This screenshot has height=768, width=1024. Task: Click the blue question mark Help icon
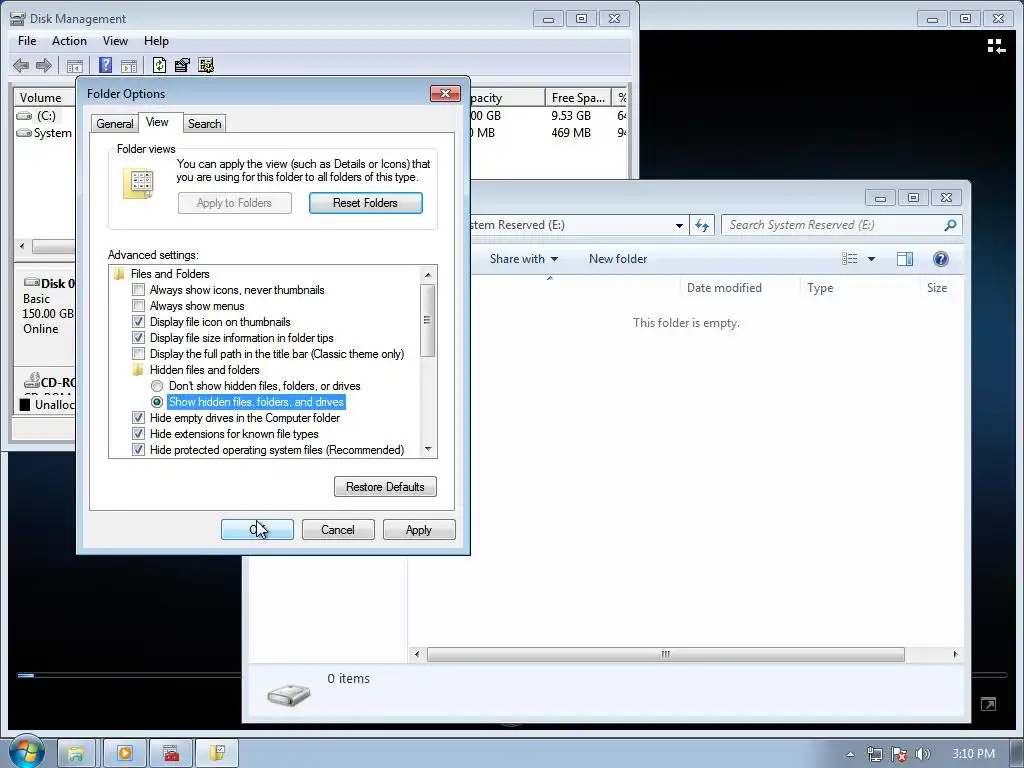tap(105, 65)
